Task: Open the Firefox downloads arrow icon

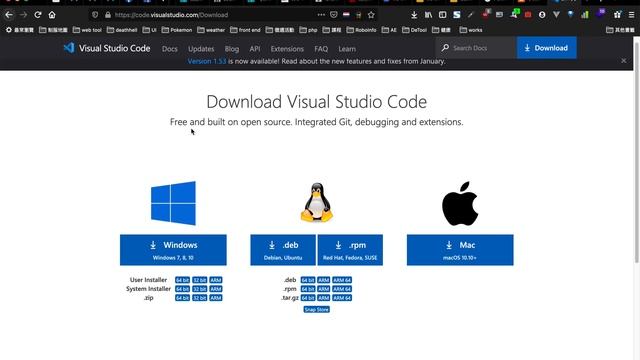Action: pyautogui.click(x=414, y=15)
